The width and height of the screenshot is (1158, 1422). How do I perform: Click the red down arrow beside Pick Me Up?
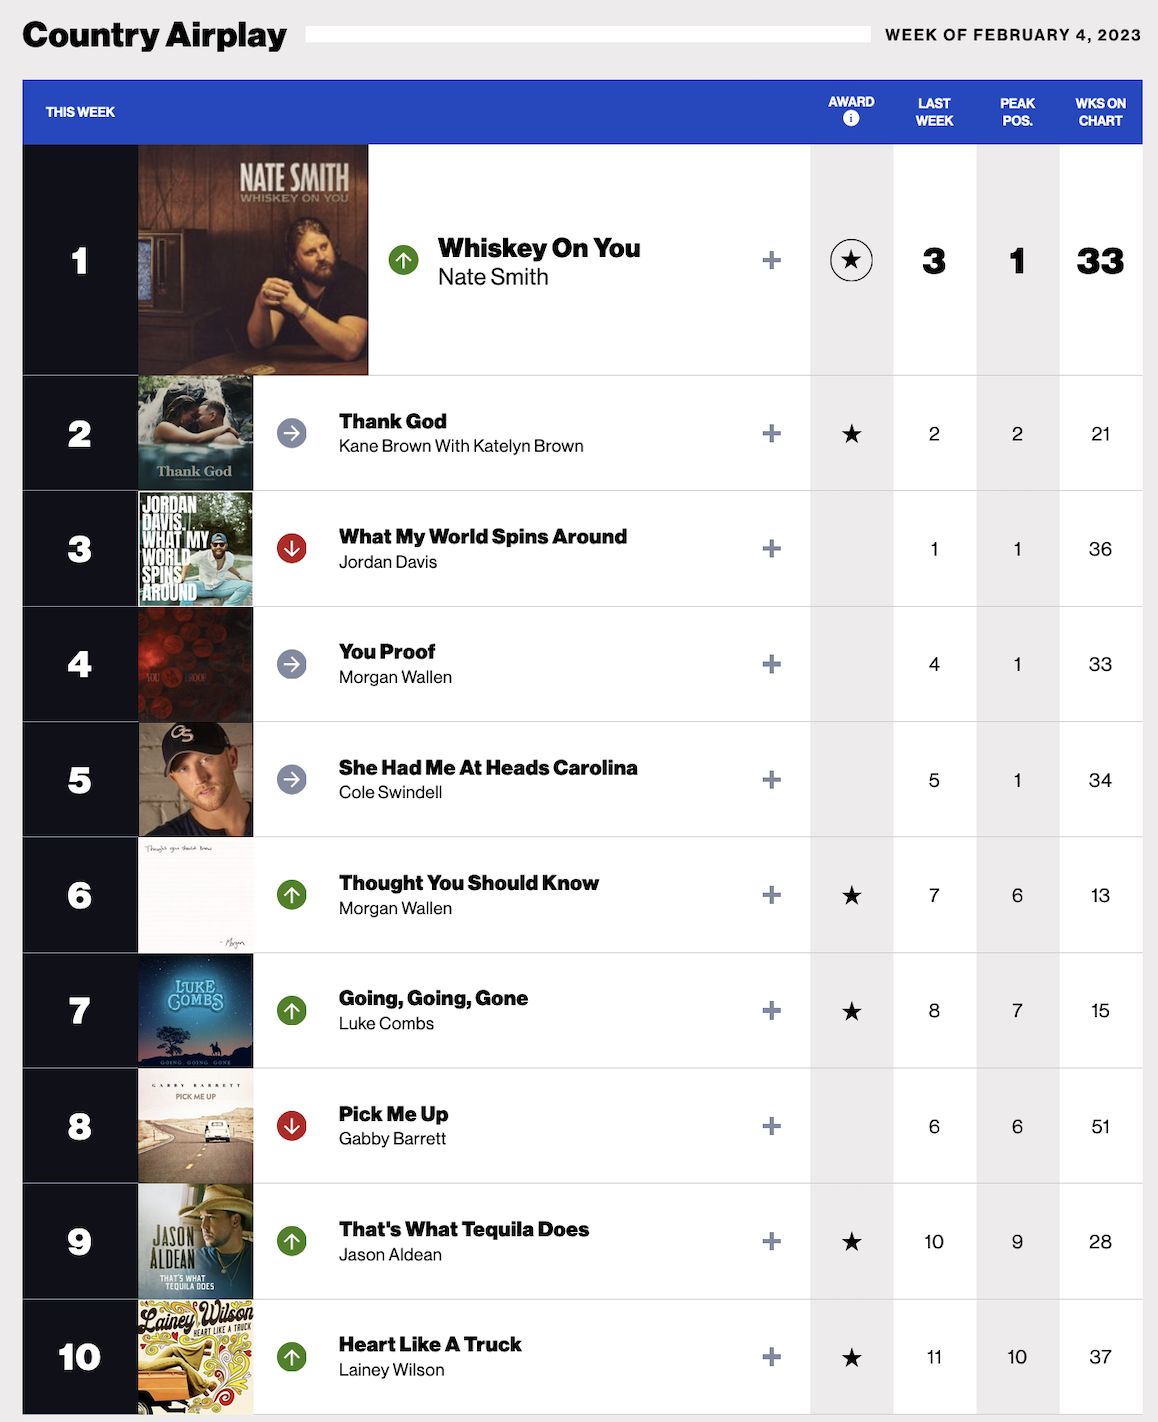tap(291, 1126)
